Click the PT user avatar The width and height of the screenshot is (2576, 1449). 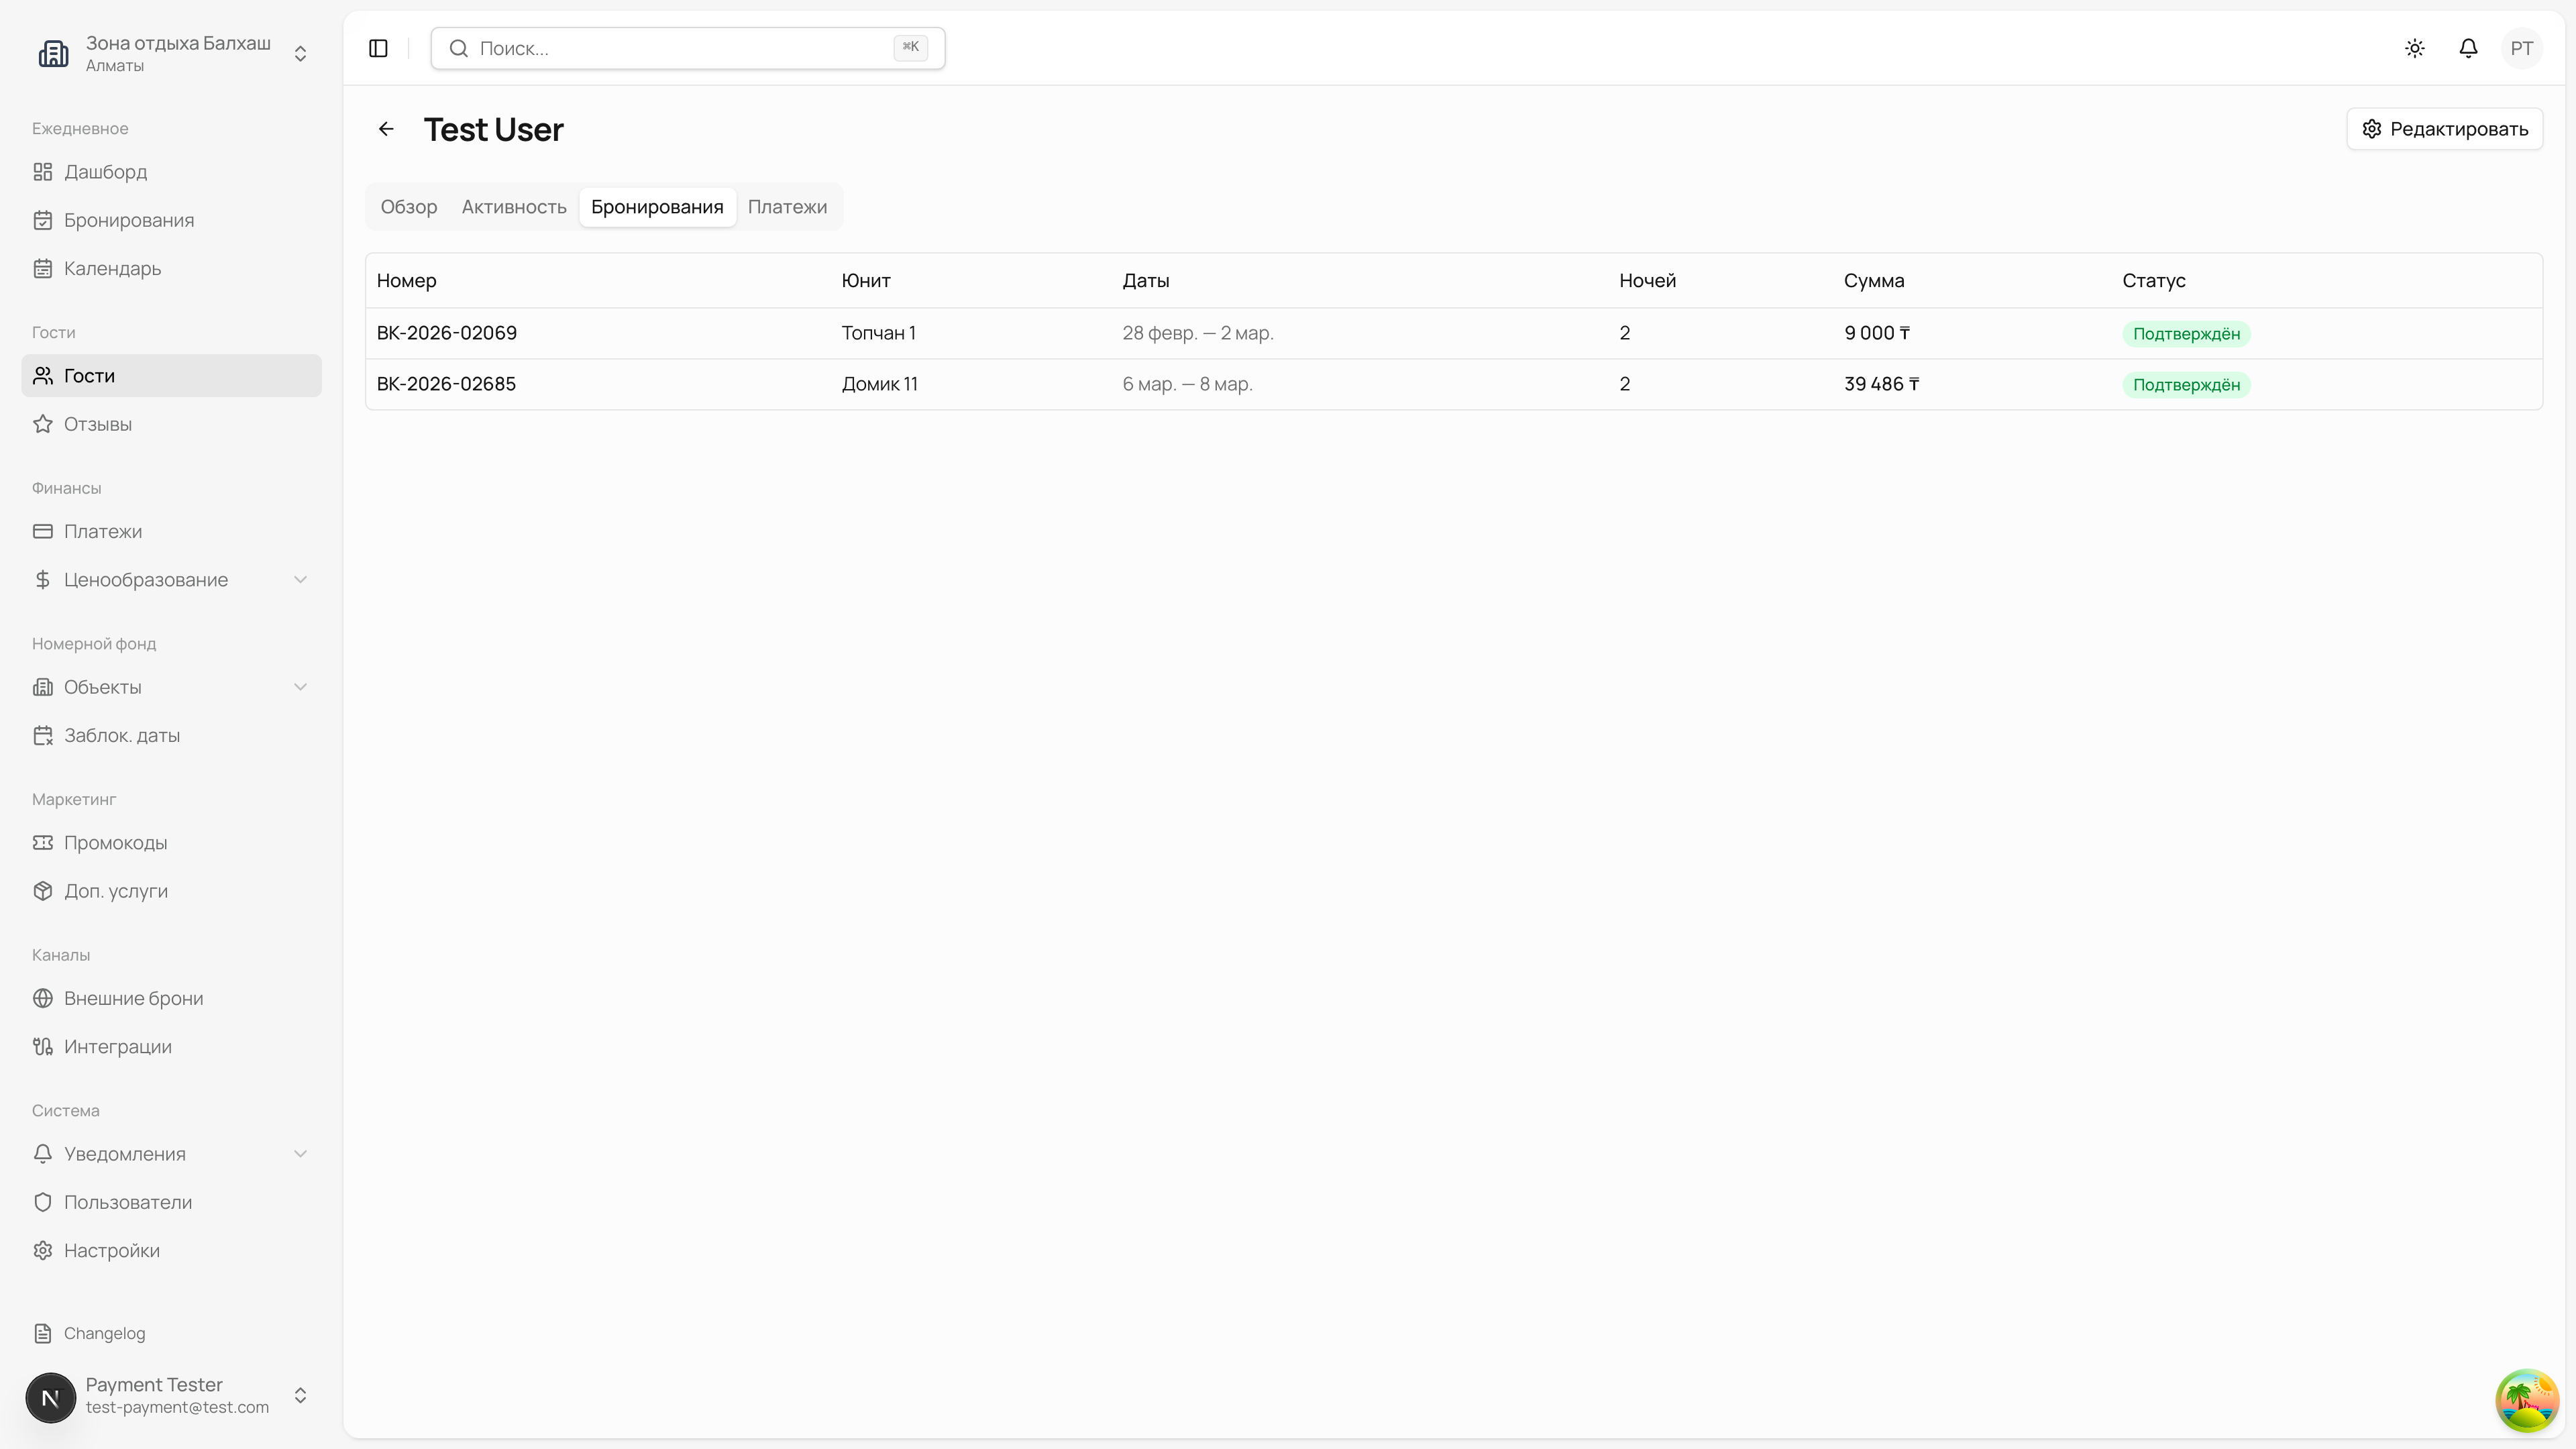2521,48
